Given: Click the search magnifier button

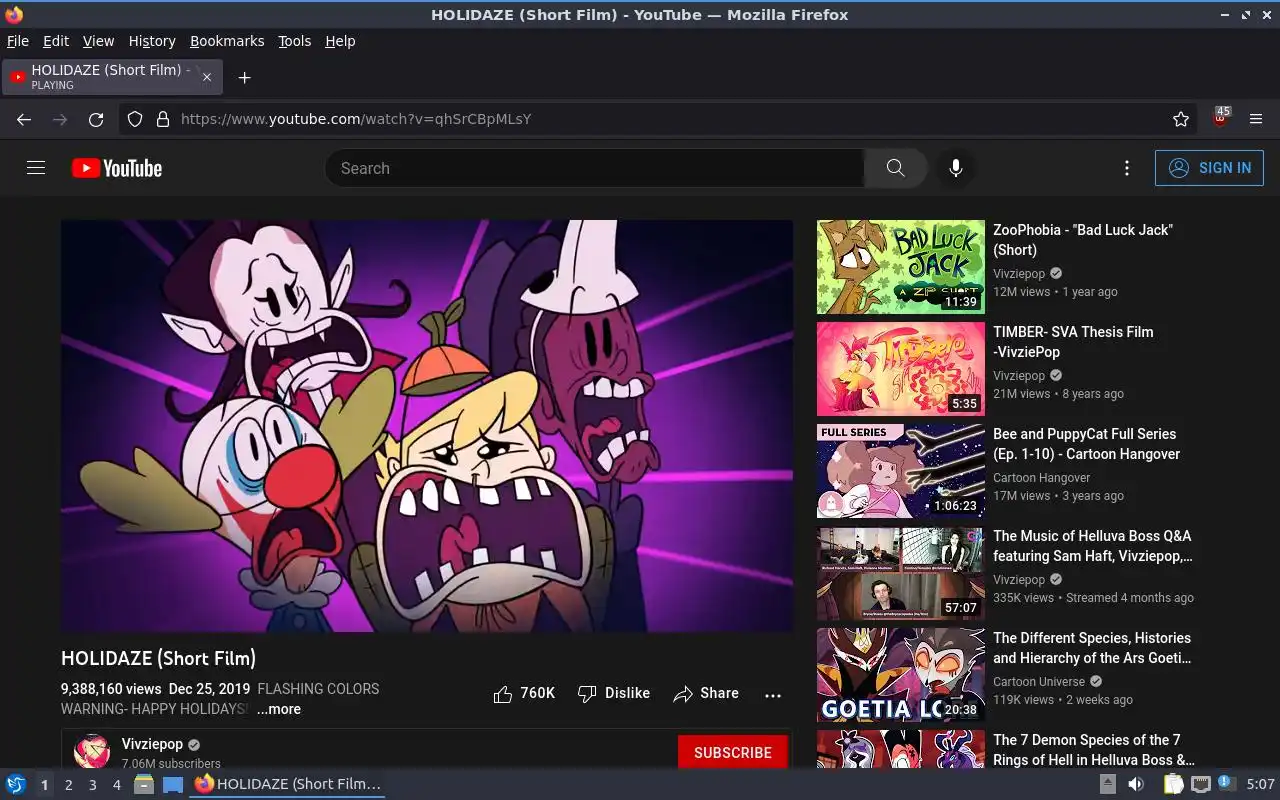Looking at the screenshot, I should 895,168.
